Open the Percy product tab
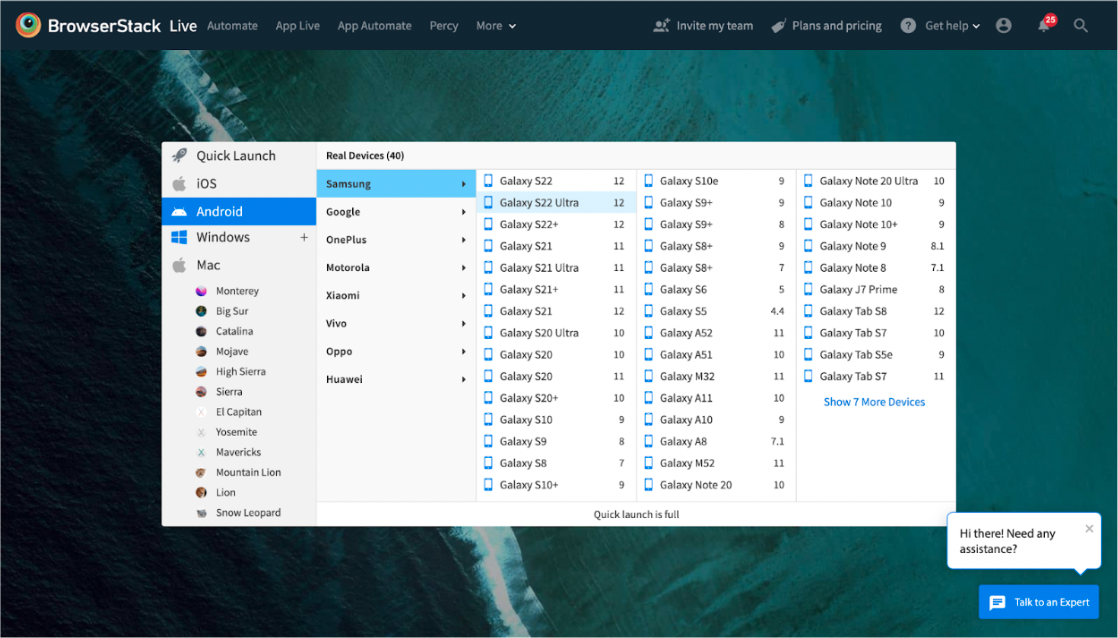Viewport: 1118px width, 638px height. coord(443,26)
